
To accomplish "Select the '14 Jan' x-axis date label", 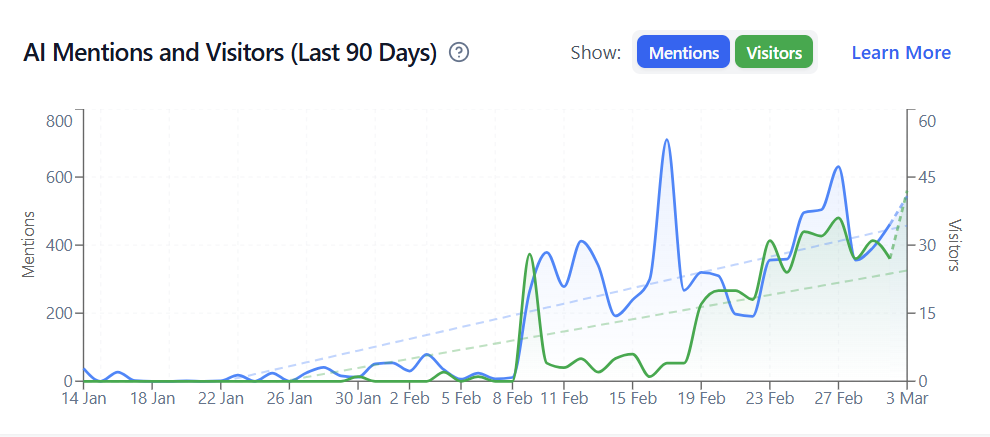I will pyautogui.click(x=84, y=398).
